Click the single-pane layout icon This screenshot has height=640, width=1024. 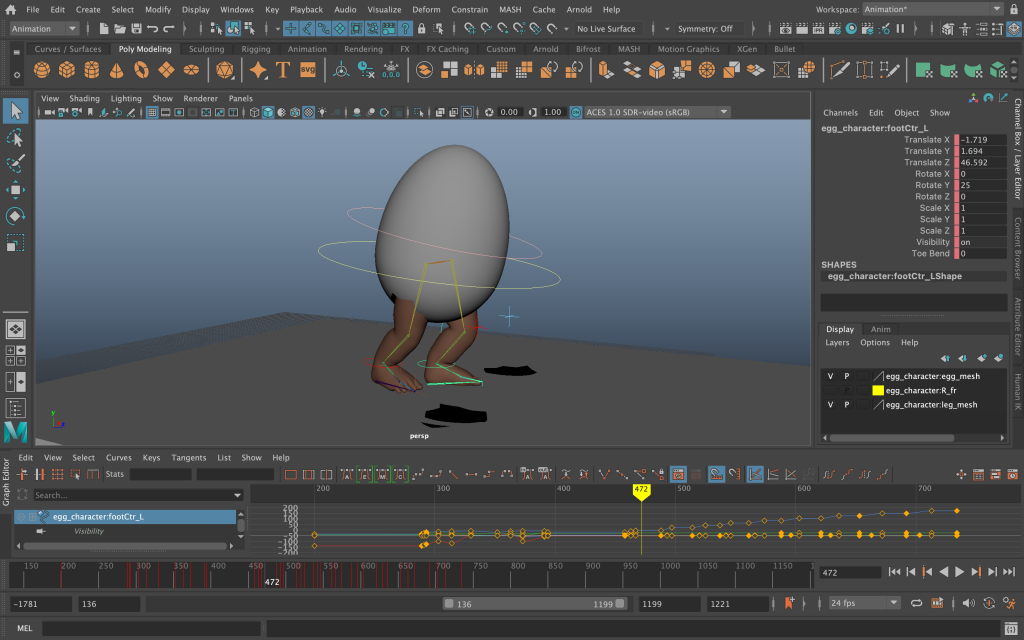15,329
